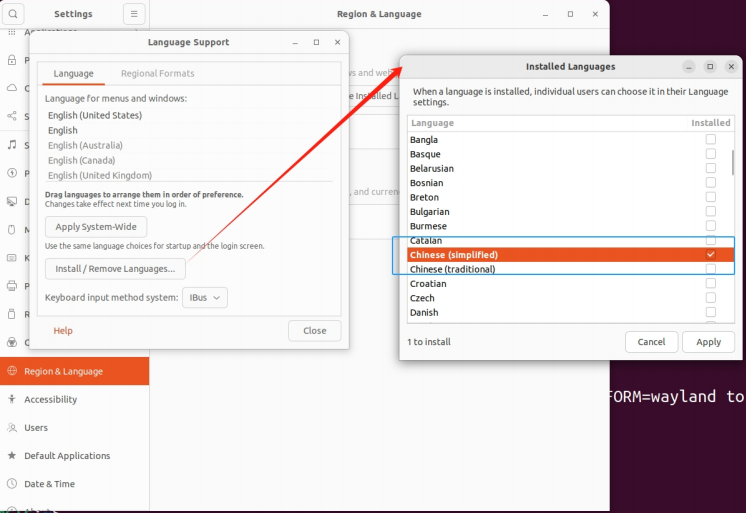
Task: Maximize the Language Support window
Action: point(316,42)
